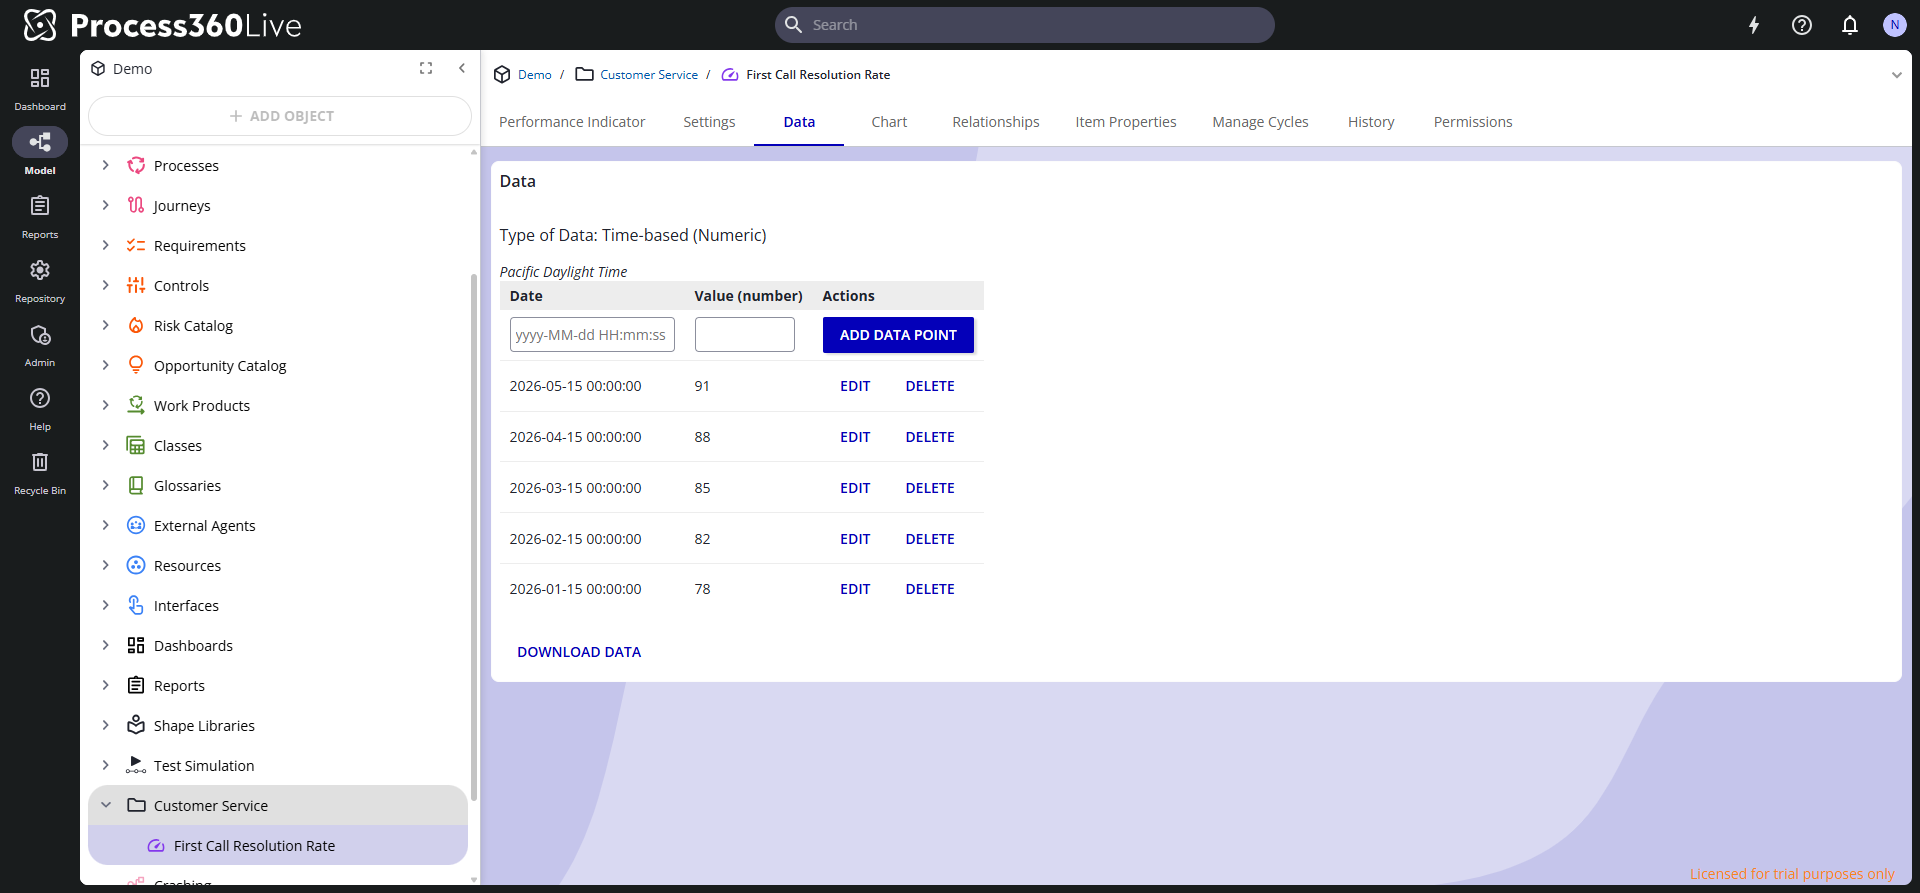Open the Repository sidebar icon
Image resolution: width=1920 pixels, height=893 pixels.
pyautogui.click(x=40, y=281)
